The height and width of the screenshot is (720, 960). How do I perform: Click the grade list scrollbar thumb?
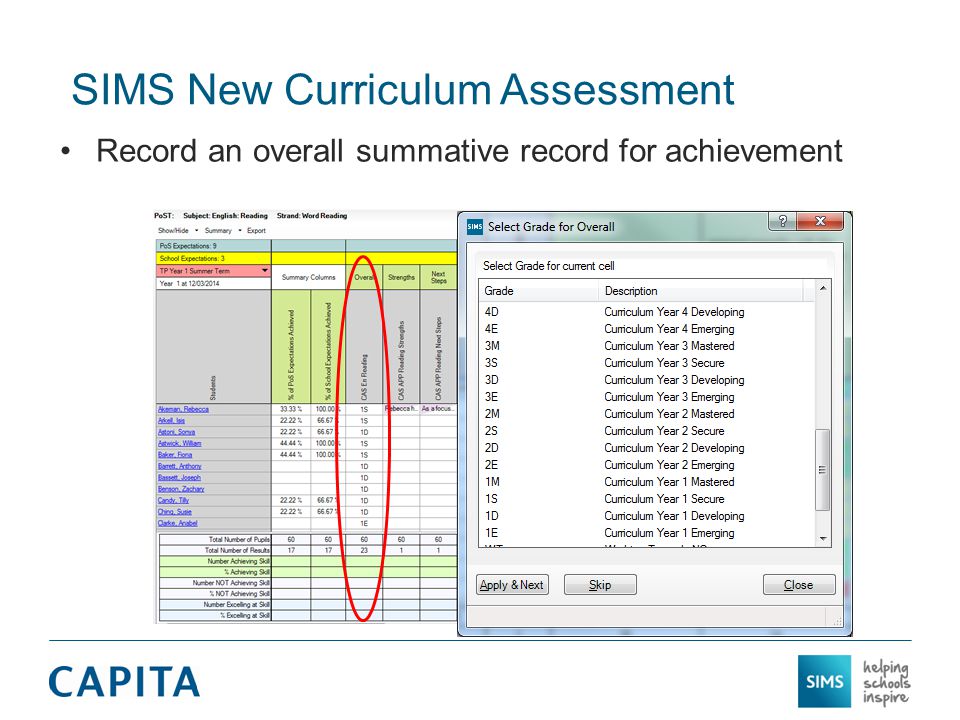823,470
